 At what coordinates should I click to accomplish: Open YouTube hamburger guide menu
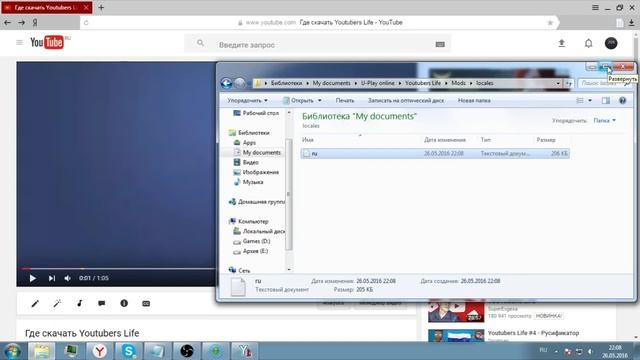point(19,42)
